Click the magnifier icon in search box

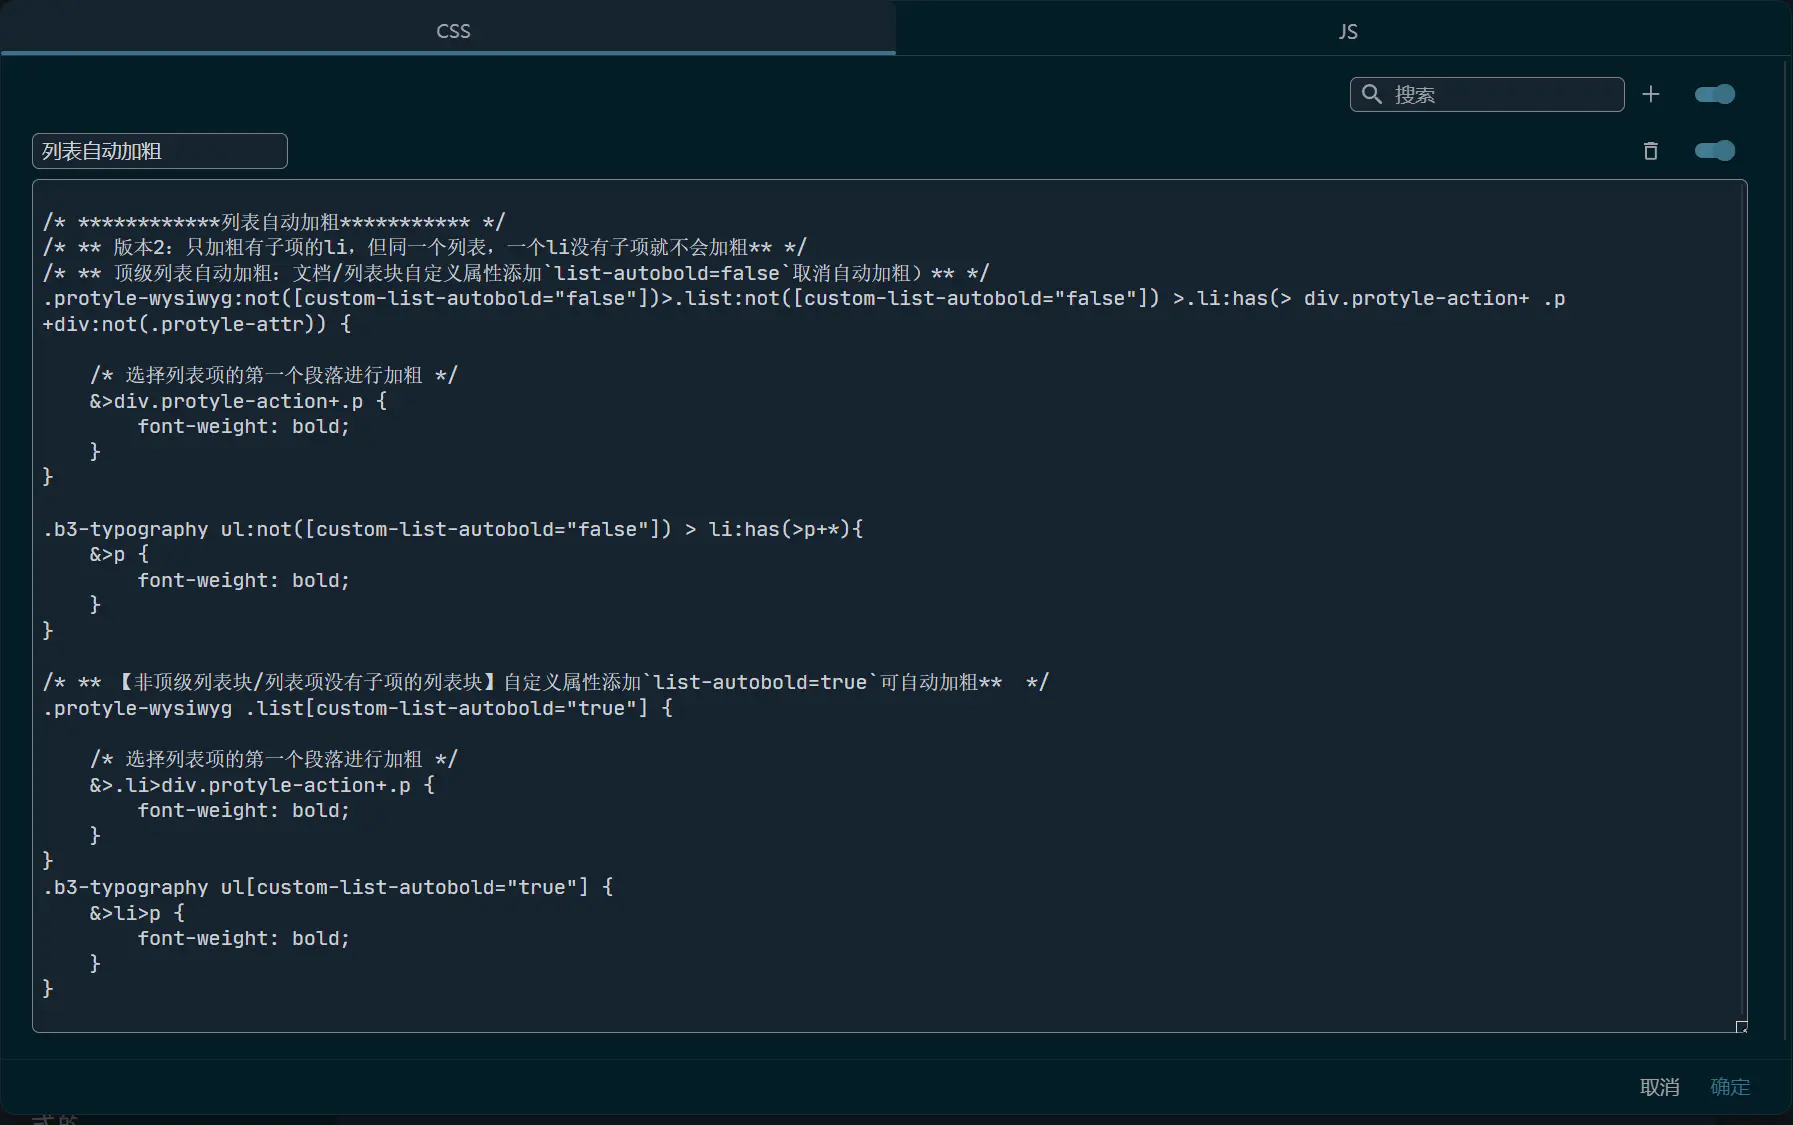pos(1372,94)
